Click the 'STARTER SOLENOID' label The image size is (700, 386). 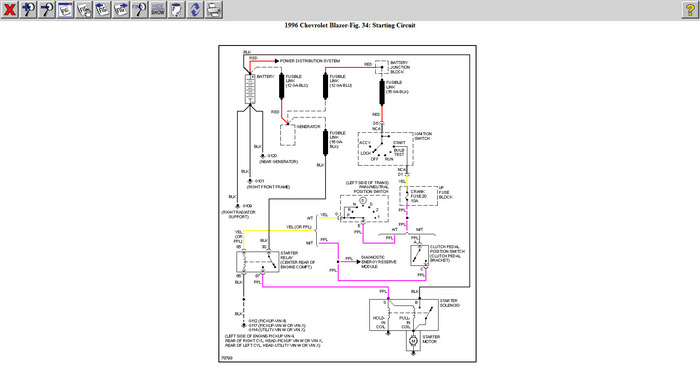pos(450,303)
